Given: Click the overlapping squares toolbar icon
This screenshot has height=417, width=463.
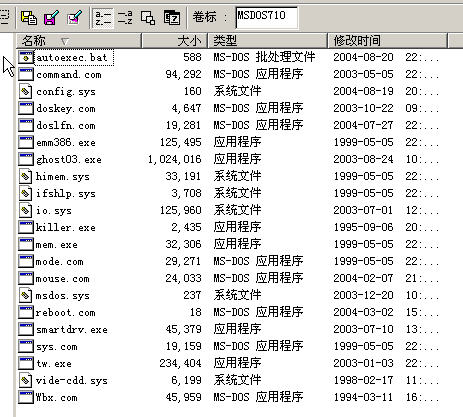Looking at the screenshot, I should tap(148, 17).
